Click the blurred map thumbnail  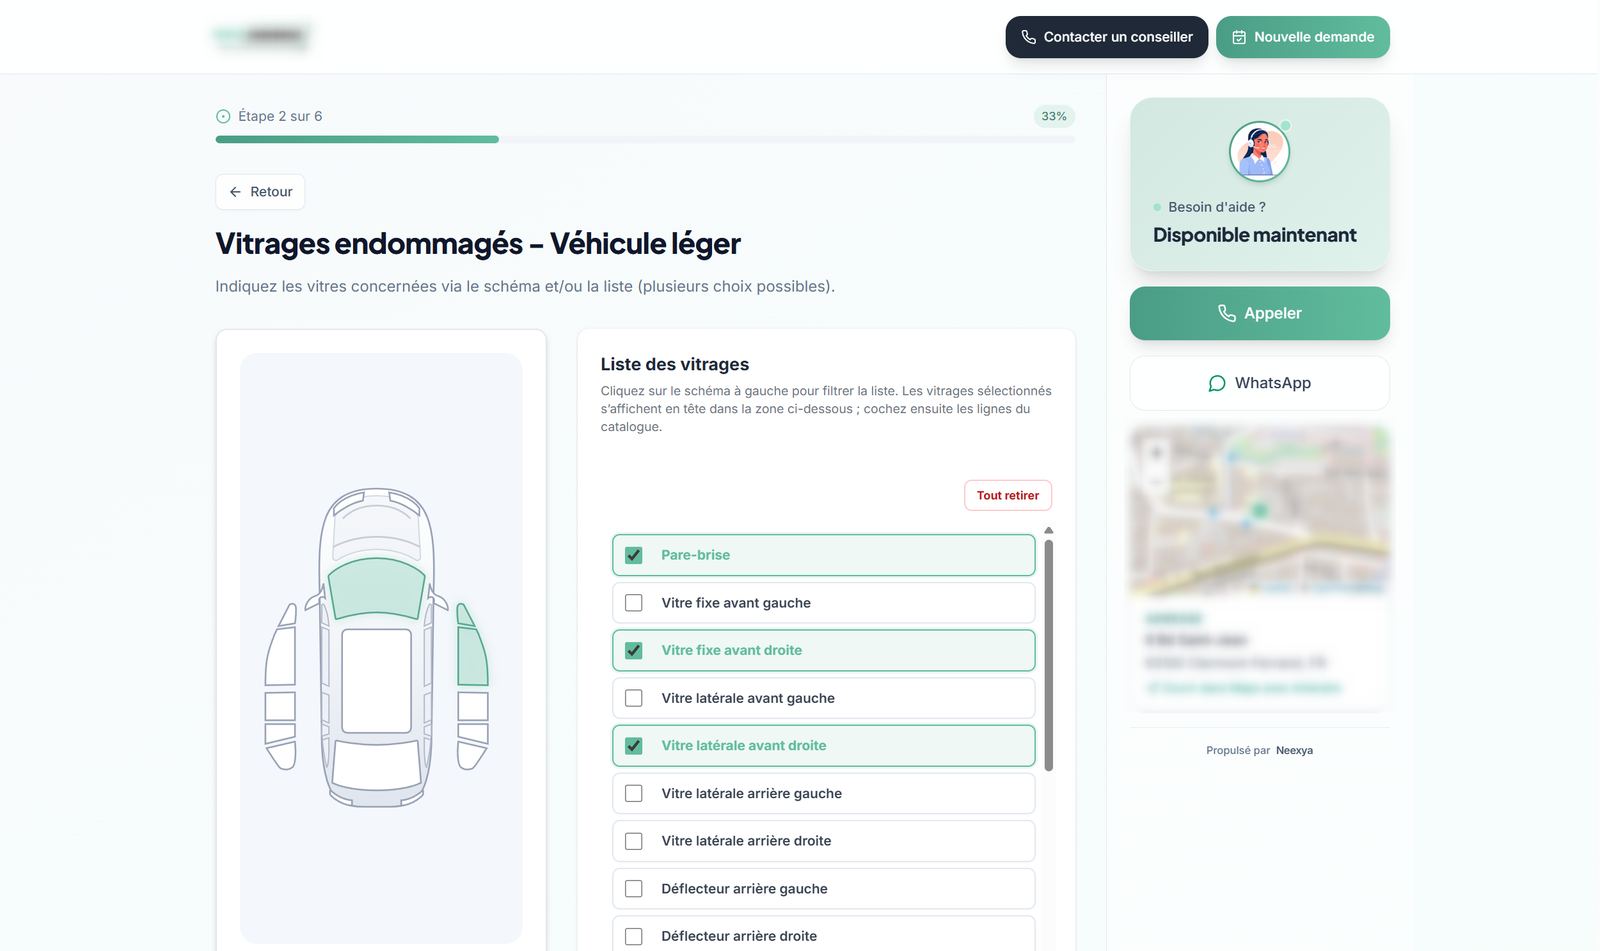1259,512
